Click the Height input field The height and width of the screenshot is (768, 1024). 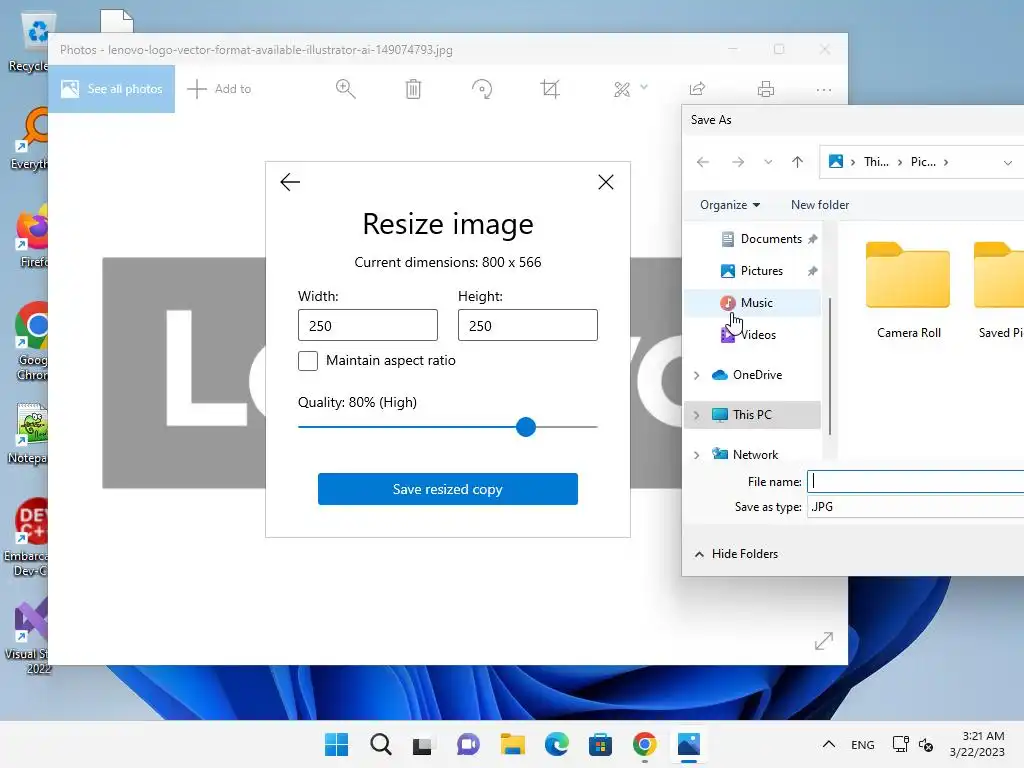tap(528, 325)
